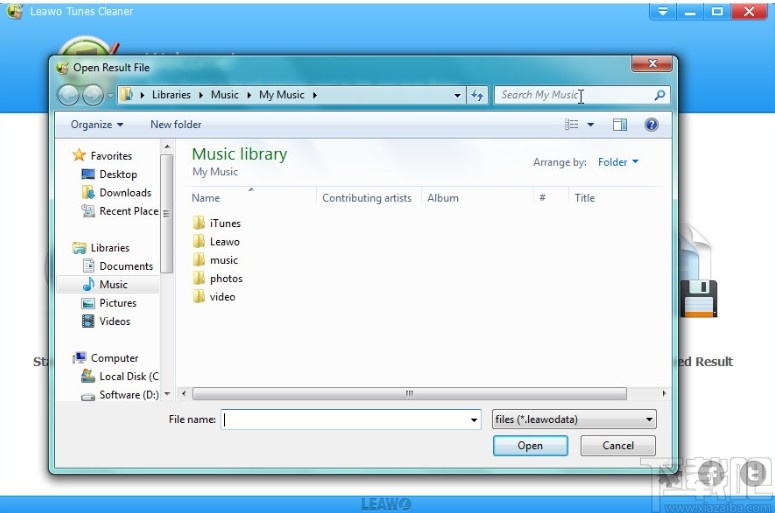Sort by Title column header
The width and height of the screenshot is (775, 513).
[585, 198]
